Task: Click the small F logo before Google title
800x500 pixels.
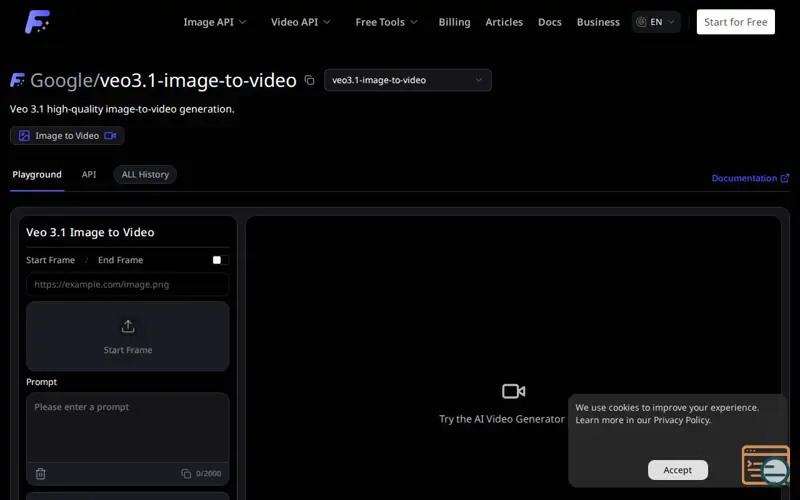Action: point(17,80)
